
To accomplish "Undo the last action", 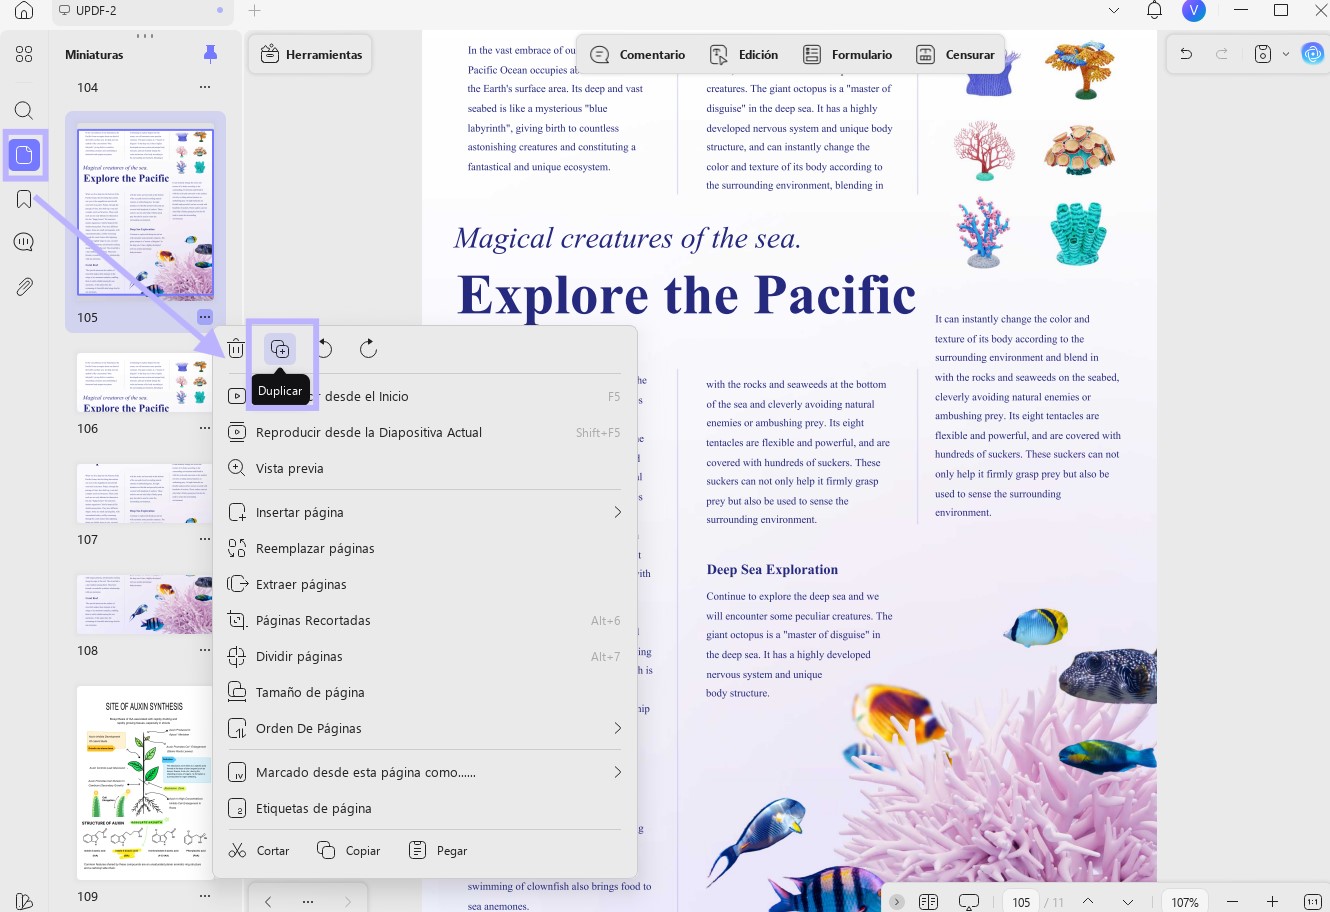I will tap(1186, 55).
